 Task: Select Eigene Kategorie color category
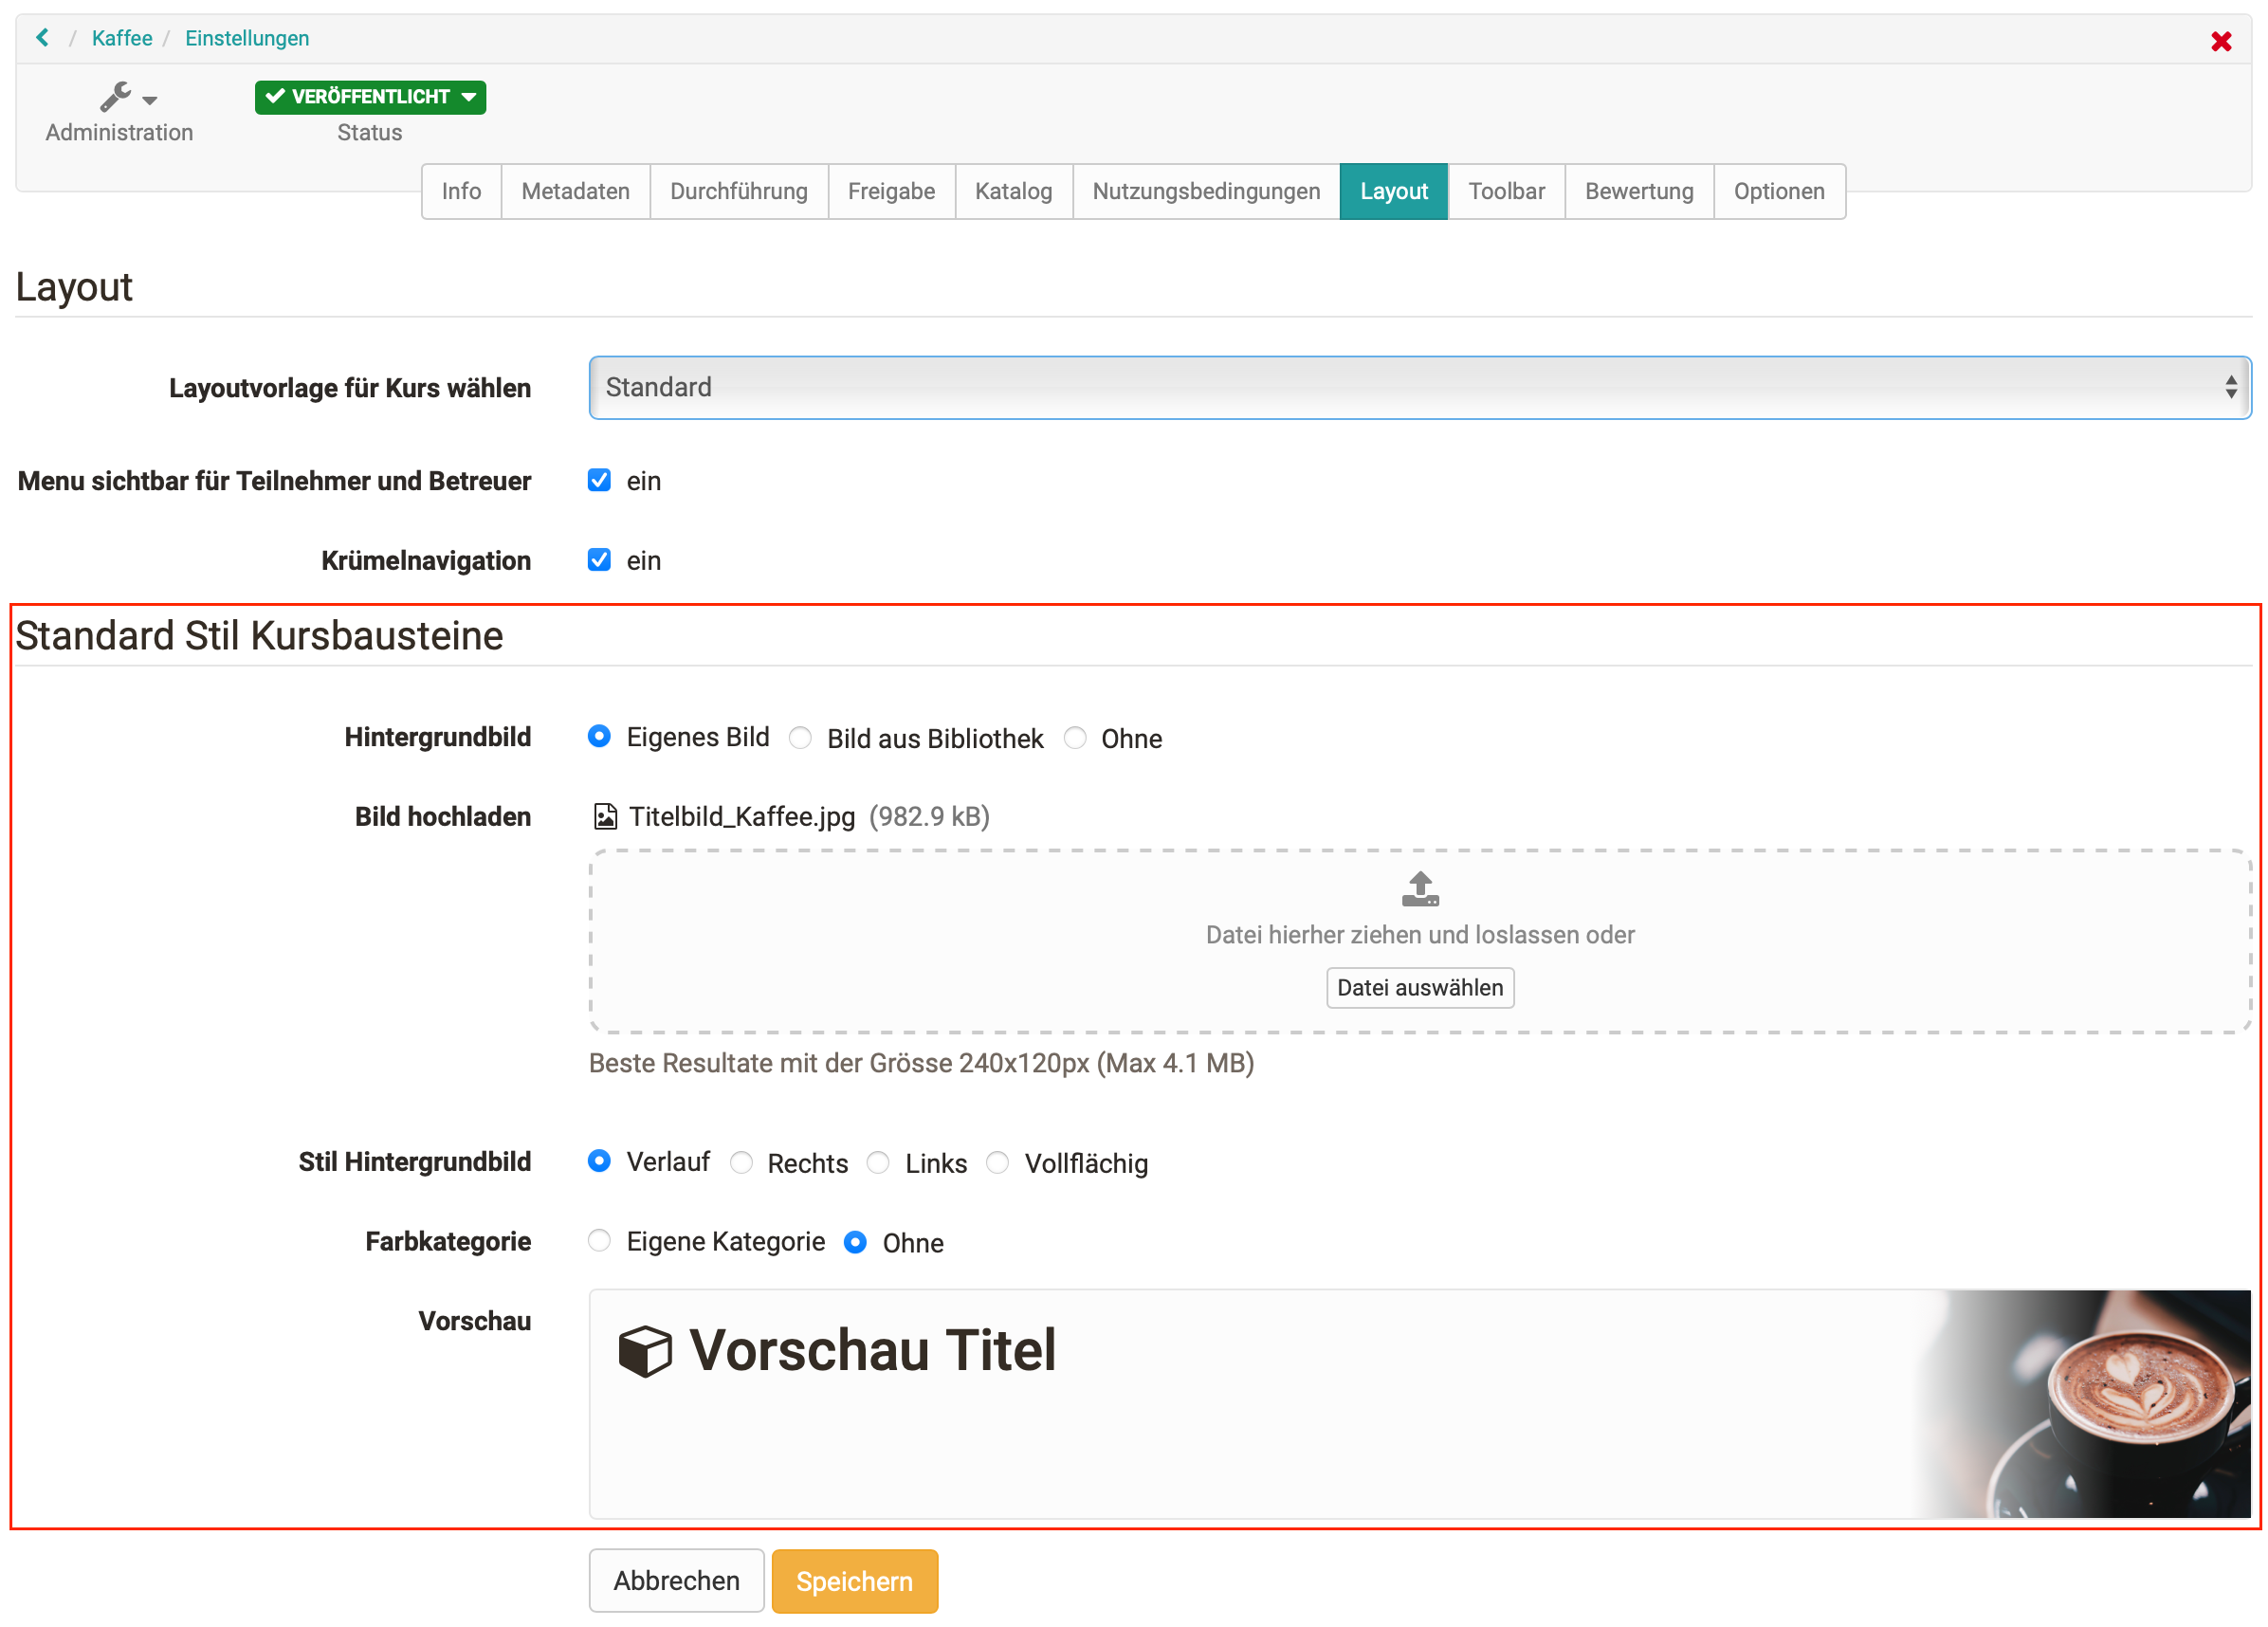pyautogui.click(x=599, y=1241)
